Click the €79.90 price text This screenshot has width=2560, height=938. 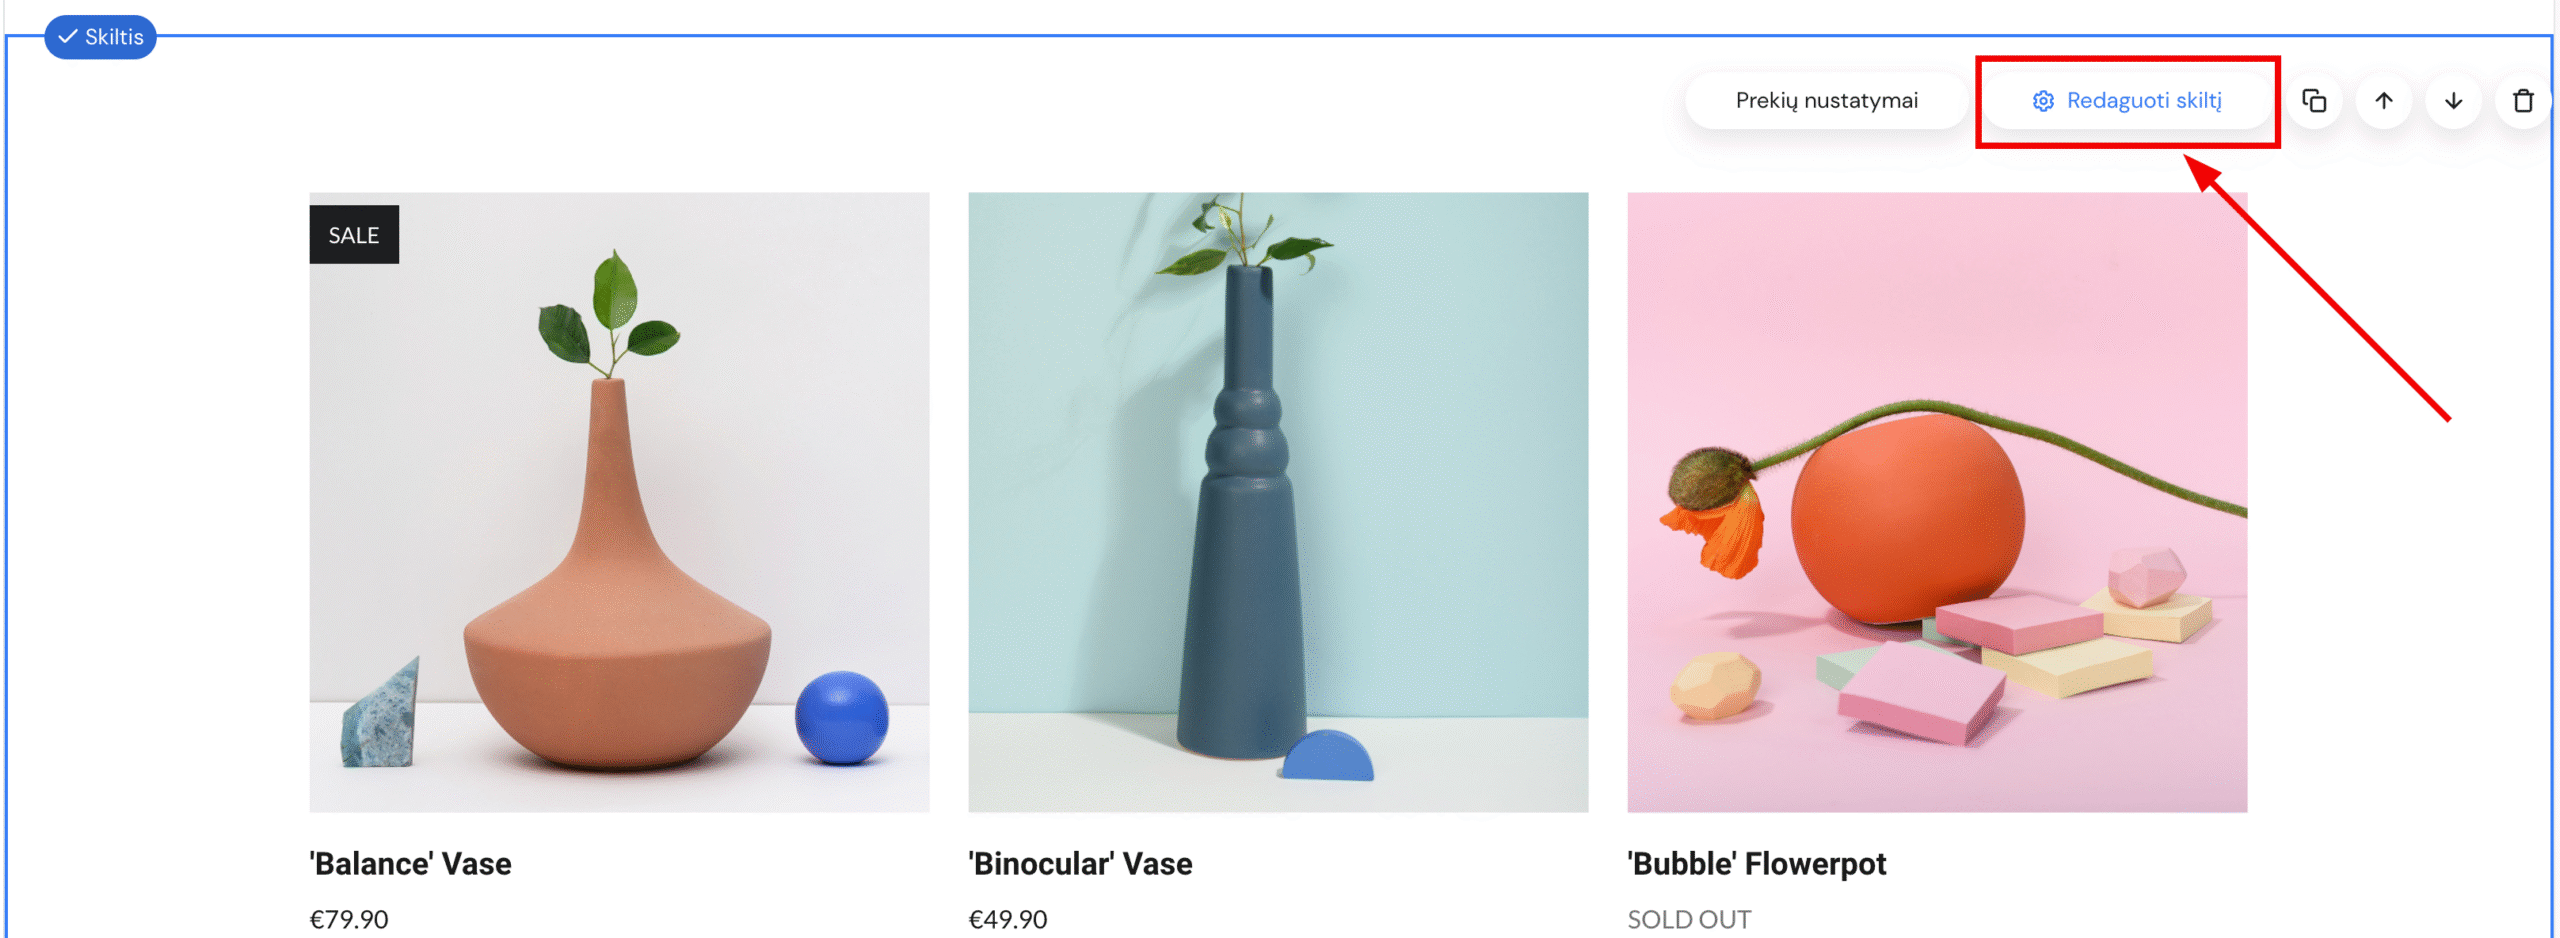349,919
